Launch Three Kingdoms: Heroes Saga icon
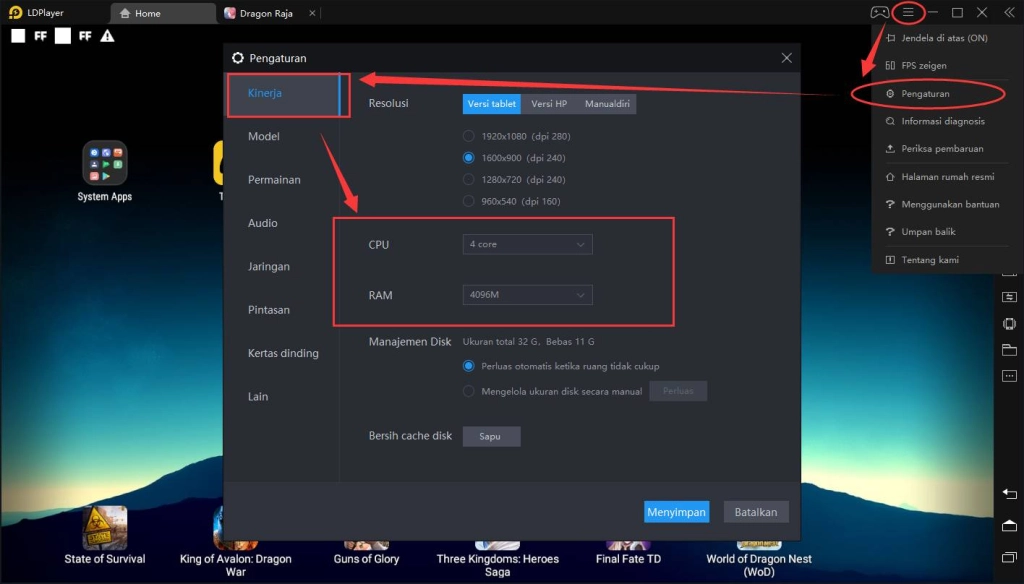The width and height of the screenshot is (1024, 584). (497, 544)
